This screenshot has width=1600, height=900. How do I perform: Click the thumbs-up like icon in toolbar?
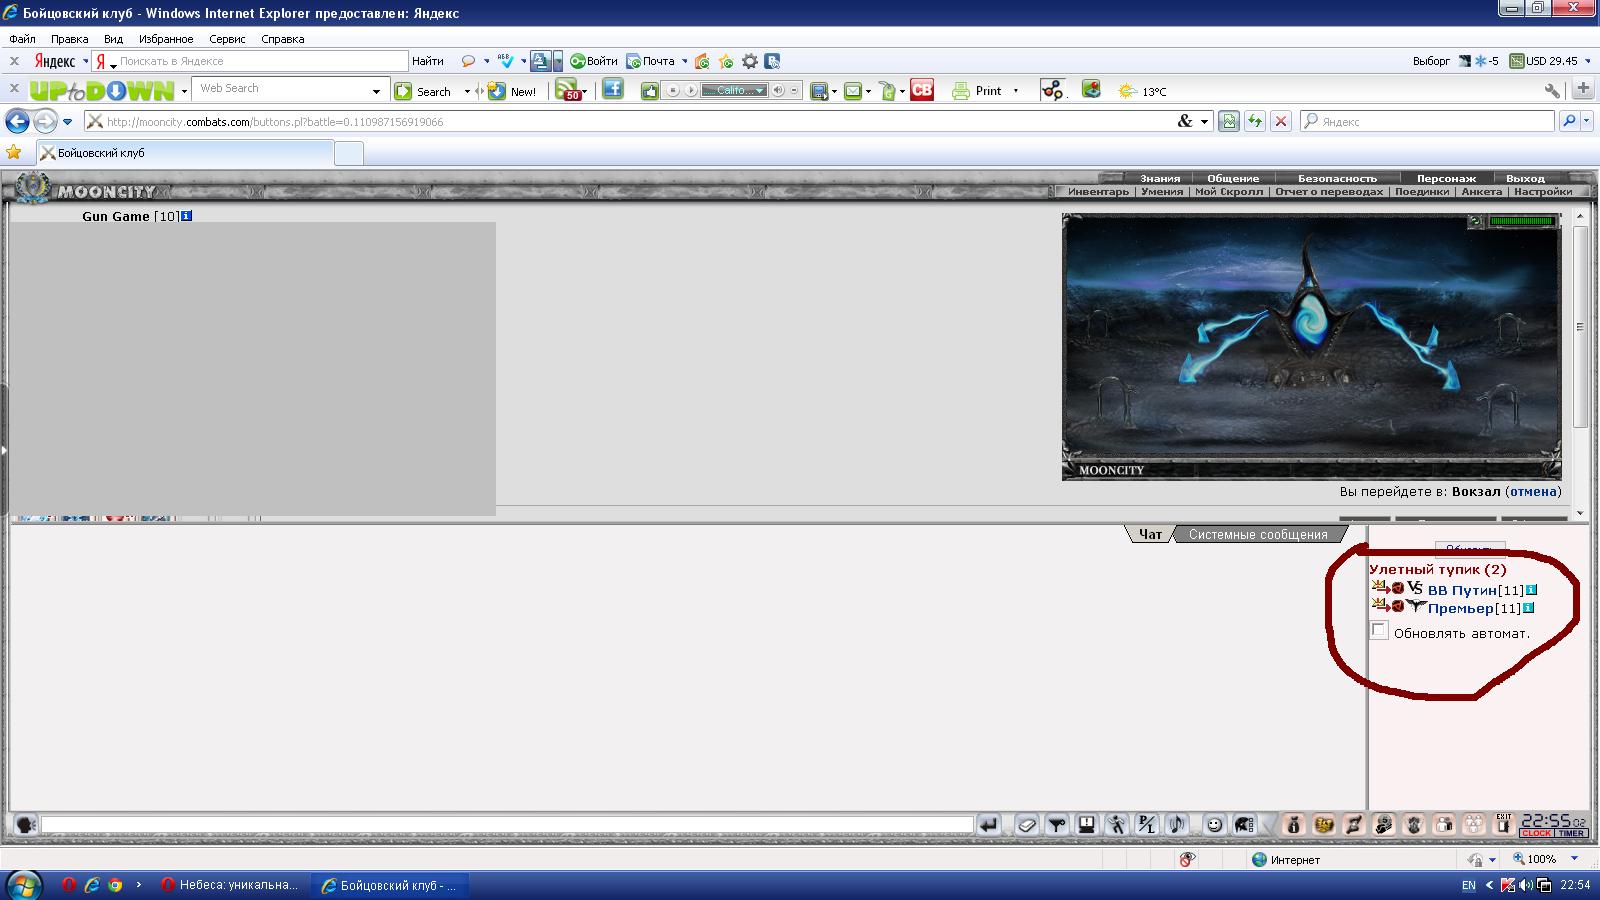[x=650, y=90]
